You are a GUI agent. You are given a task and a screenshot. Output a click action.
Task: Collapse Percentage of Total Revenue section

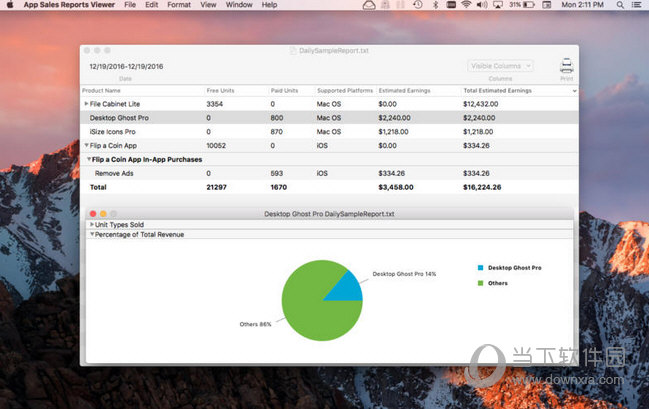pos(92,234)
